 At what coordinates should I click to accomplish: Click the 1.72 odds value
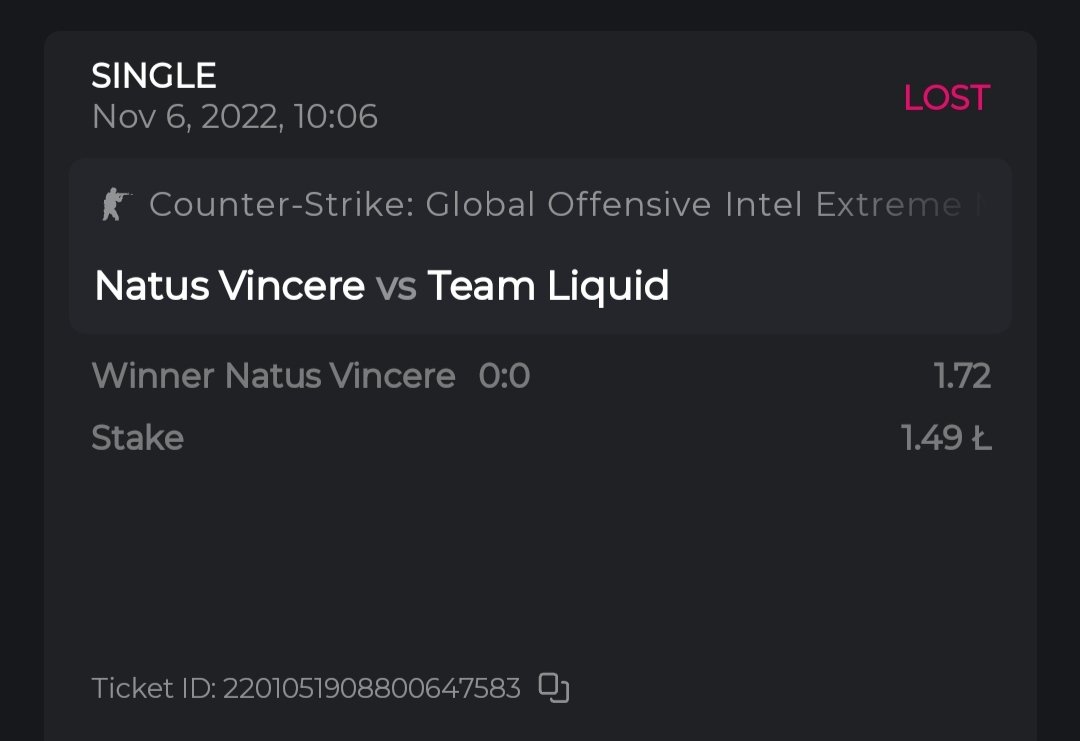(962, 377)
